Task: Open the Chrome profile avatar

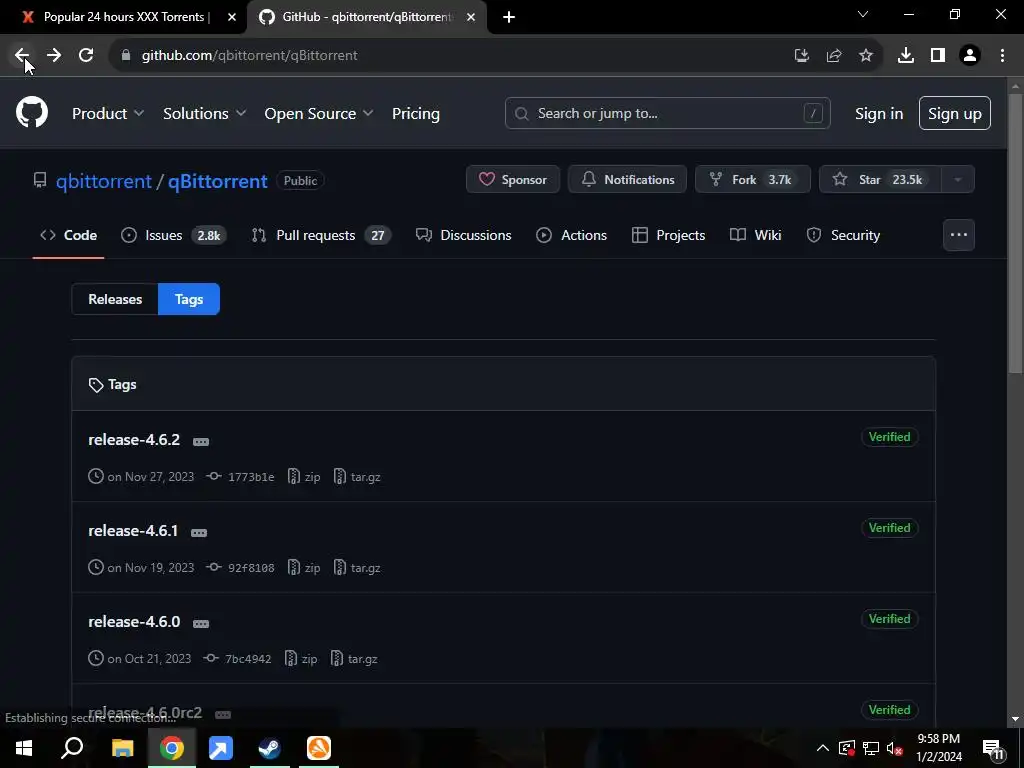Action: tap(970, 56)
